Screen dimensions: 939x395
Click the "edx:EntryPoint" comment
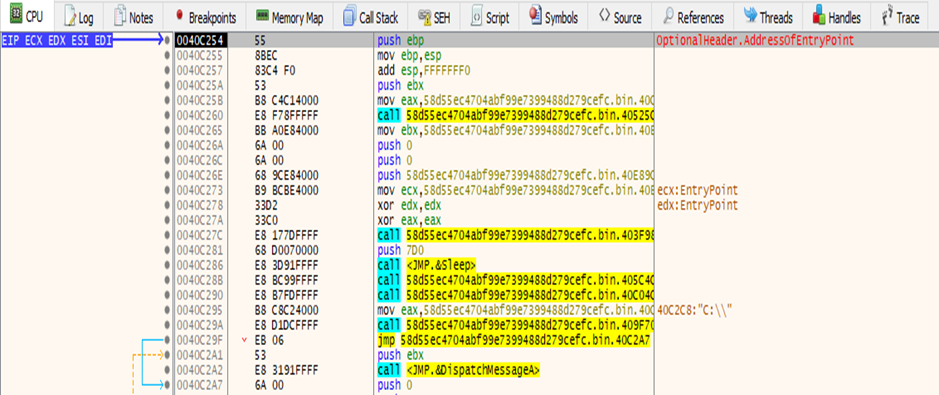pyautogui.click(x=697, y=205)
